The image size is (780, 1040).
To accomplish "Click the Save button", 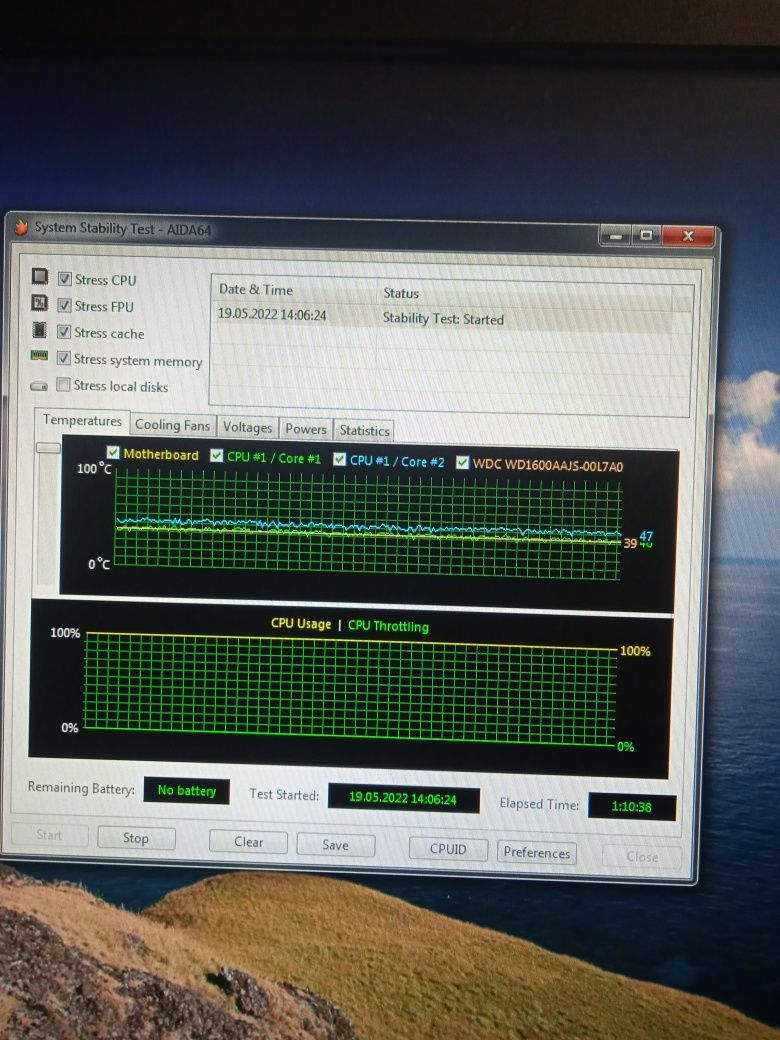I will [x=336, y=845].
